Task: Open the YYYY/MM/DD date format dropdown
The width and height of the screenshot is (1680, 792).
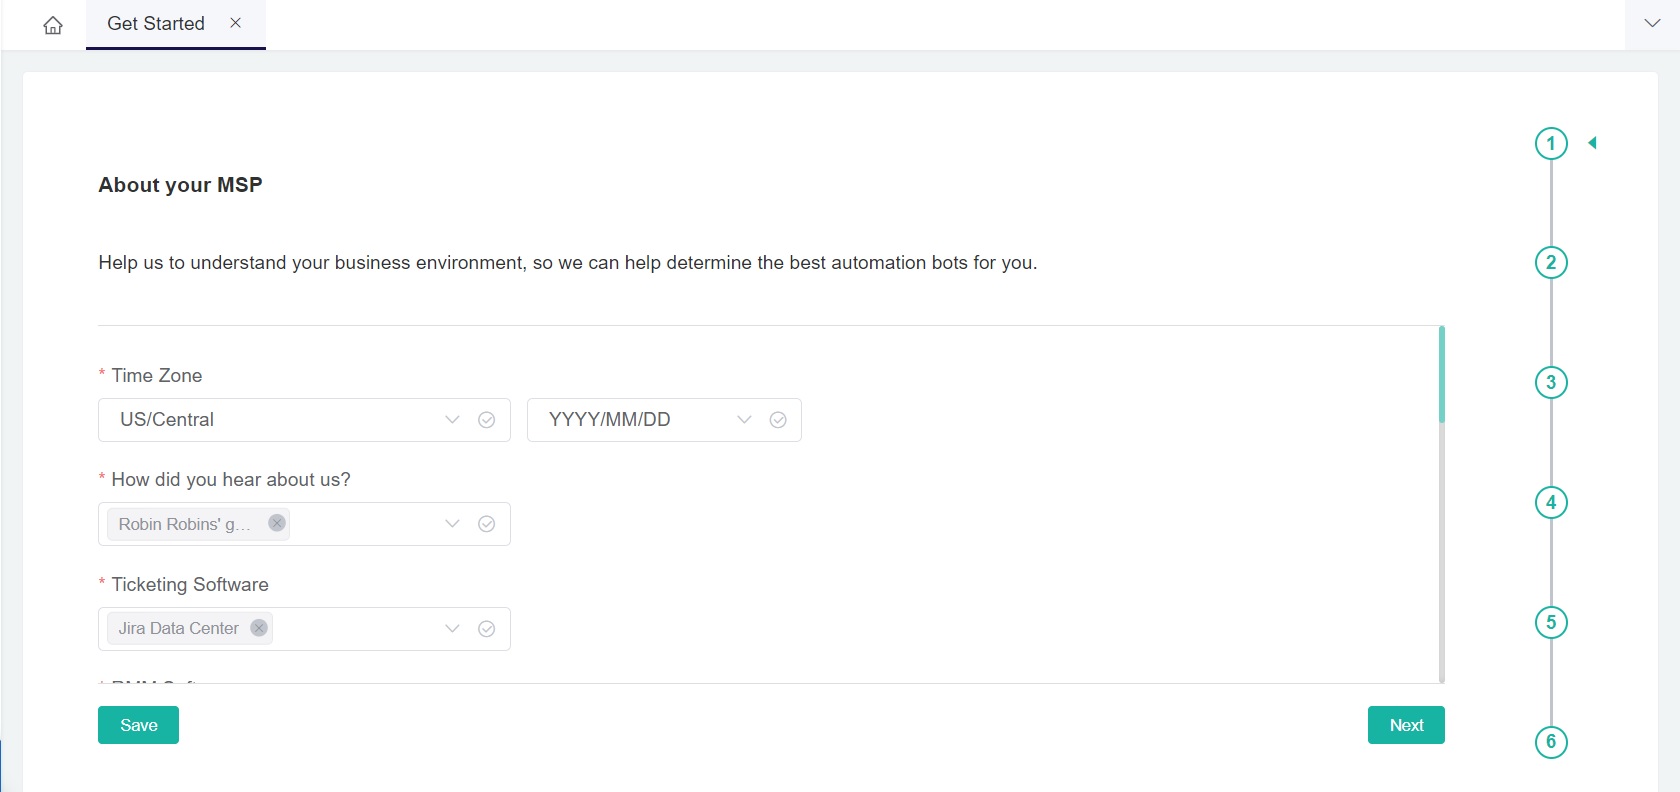Action: (640, 420)
